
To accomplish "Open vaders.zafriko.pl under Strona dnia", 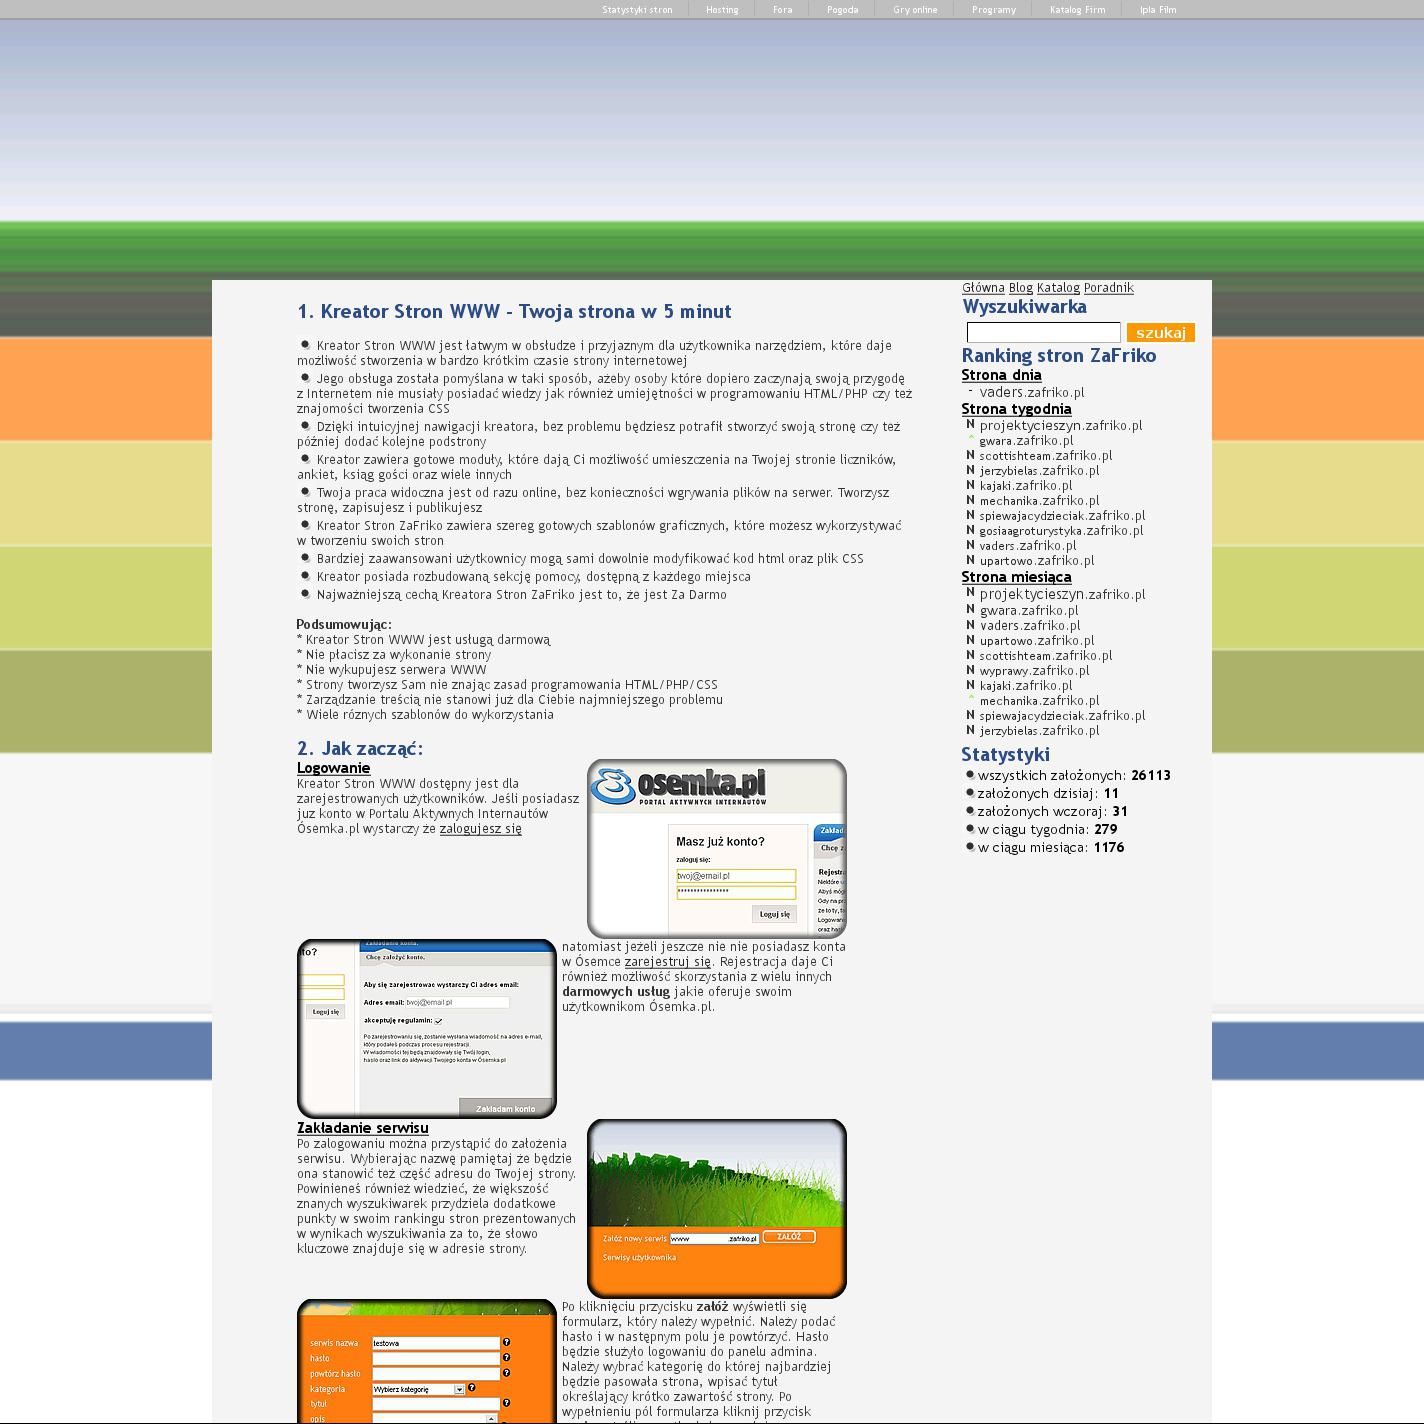I will [x=1031, y=393].
